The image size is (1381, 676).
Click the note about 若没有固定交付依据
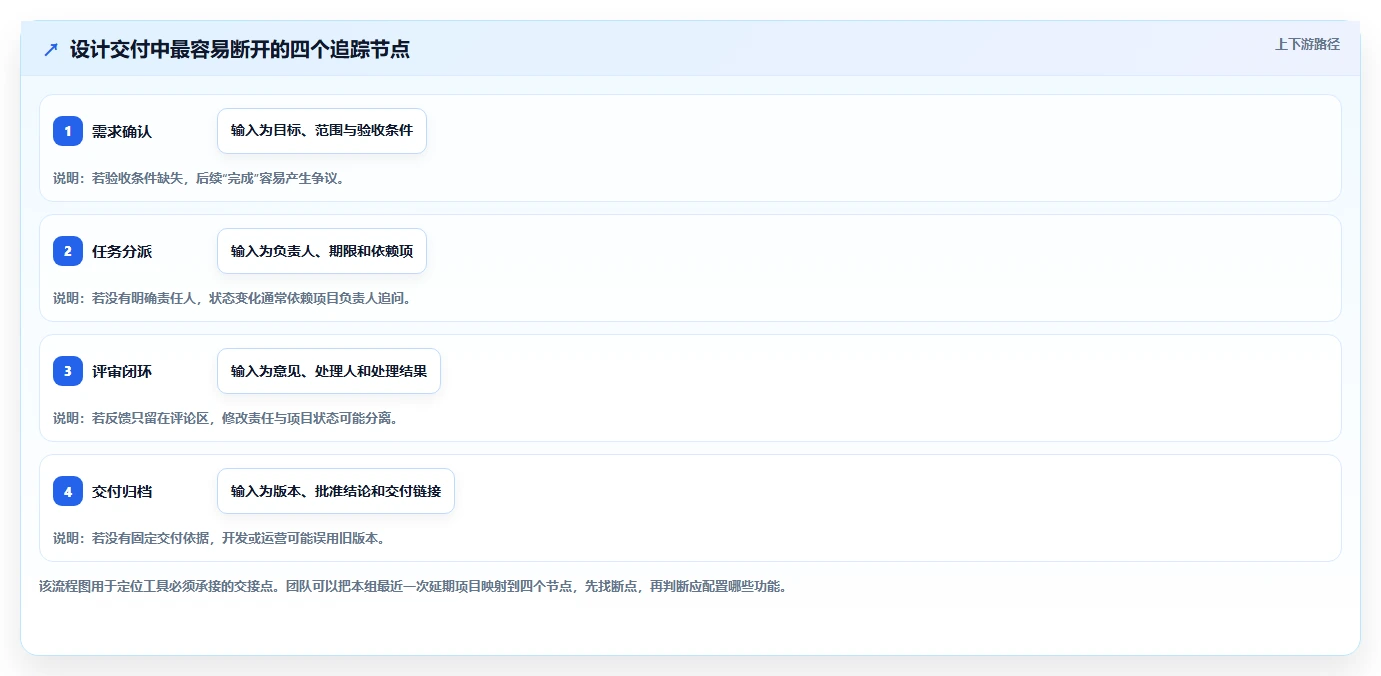[219, 538]
